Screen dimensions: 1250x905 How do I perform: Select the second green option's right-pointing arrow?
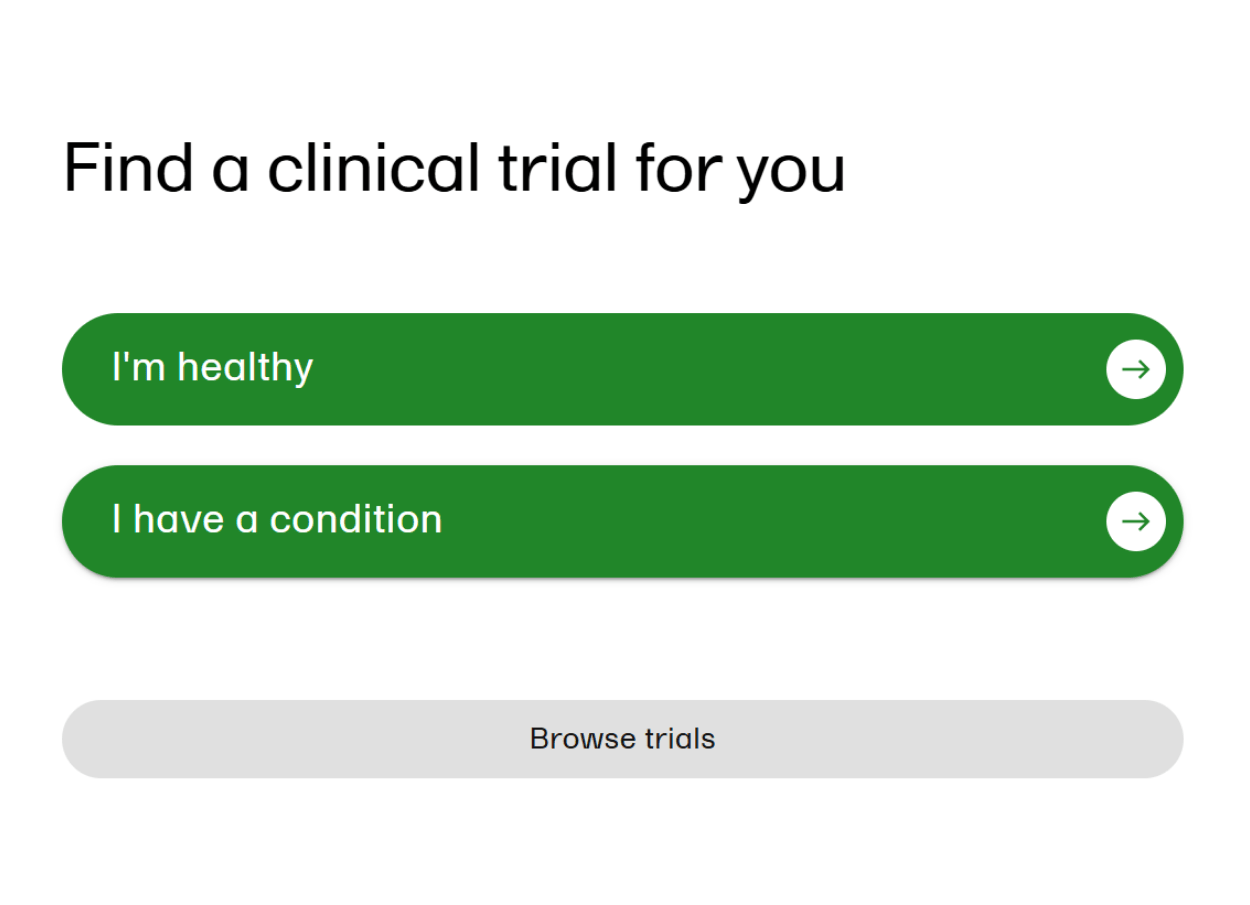tap(1135, 521)
